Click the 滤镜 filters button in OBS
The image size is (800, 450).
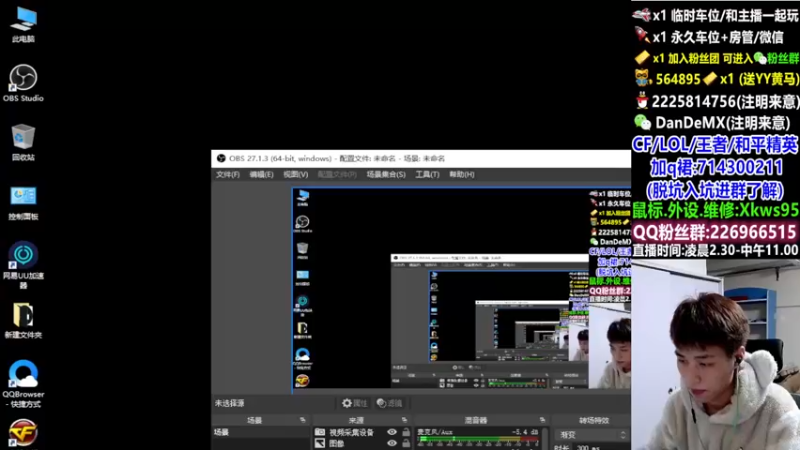(389, 403)
